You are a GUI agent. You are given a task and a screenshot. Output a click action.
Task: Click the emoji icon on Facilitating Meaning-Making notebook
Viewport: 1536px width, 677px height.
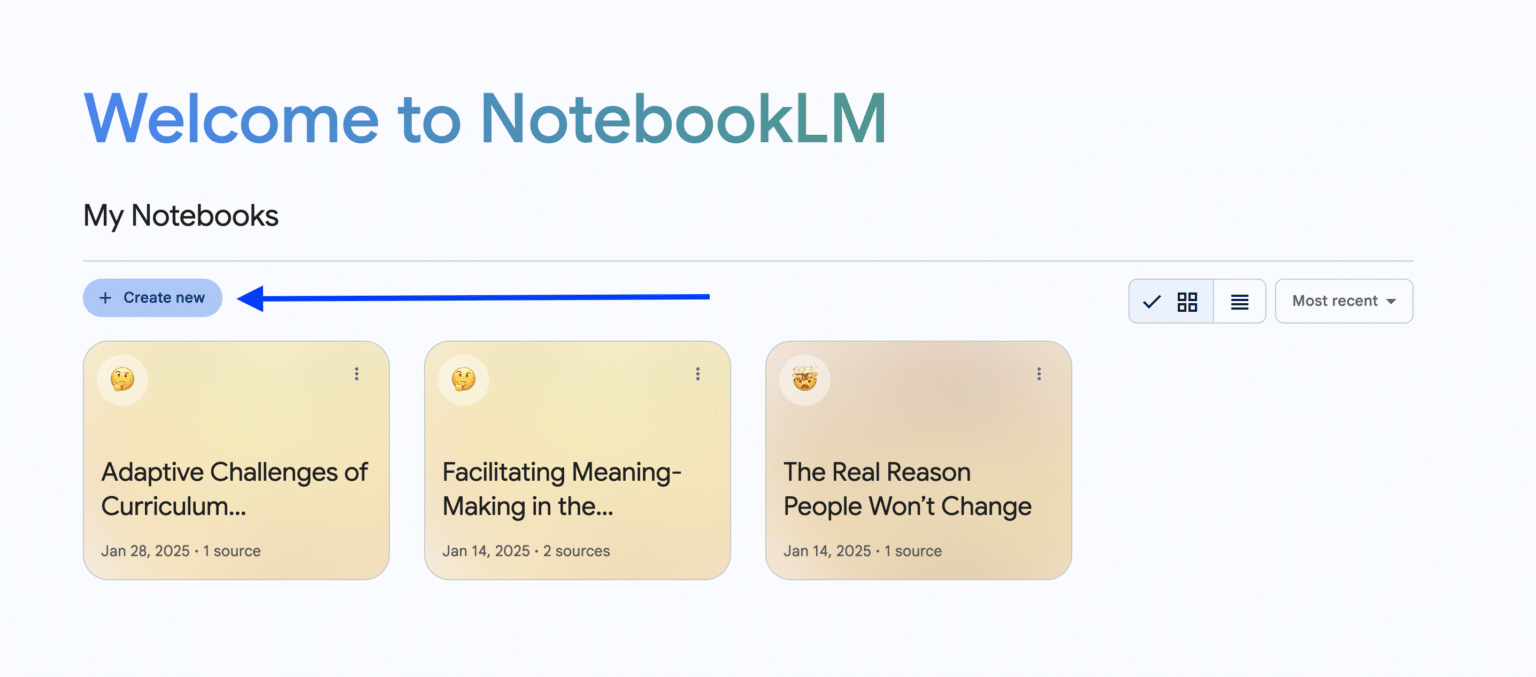pos(462,379)
